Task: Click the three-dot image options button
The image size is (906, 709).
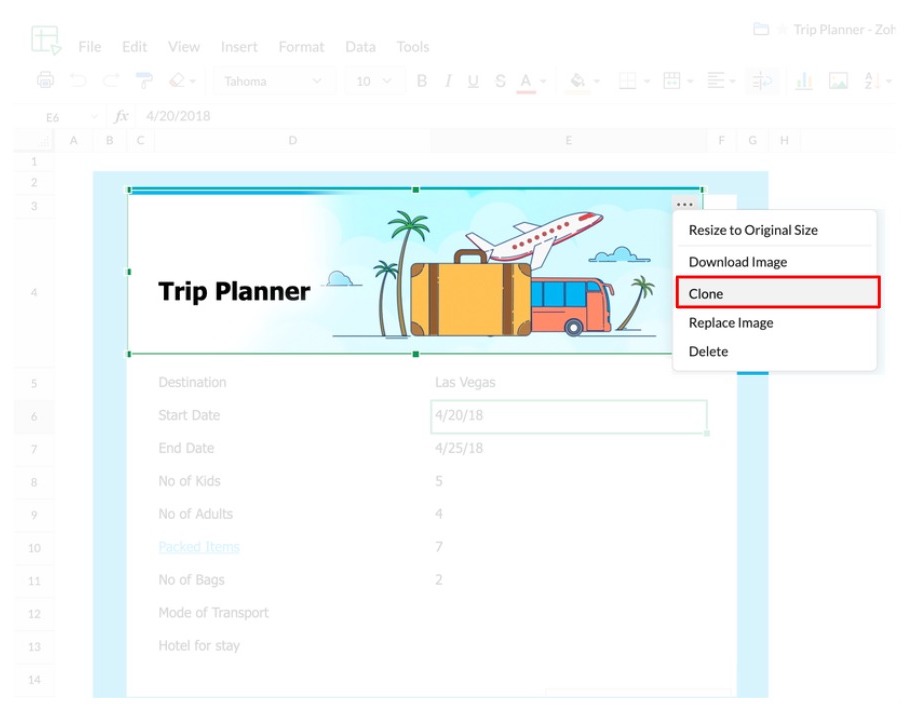Action: [x=685, y=204]
